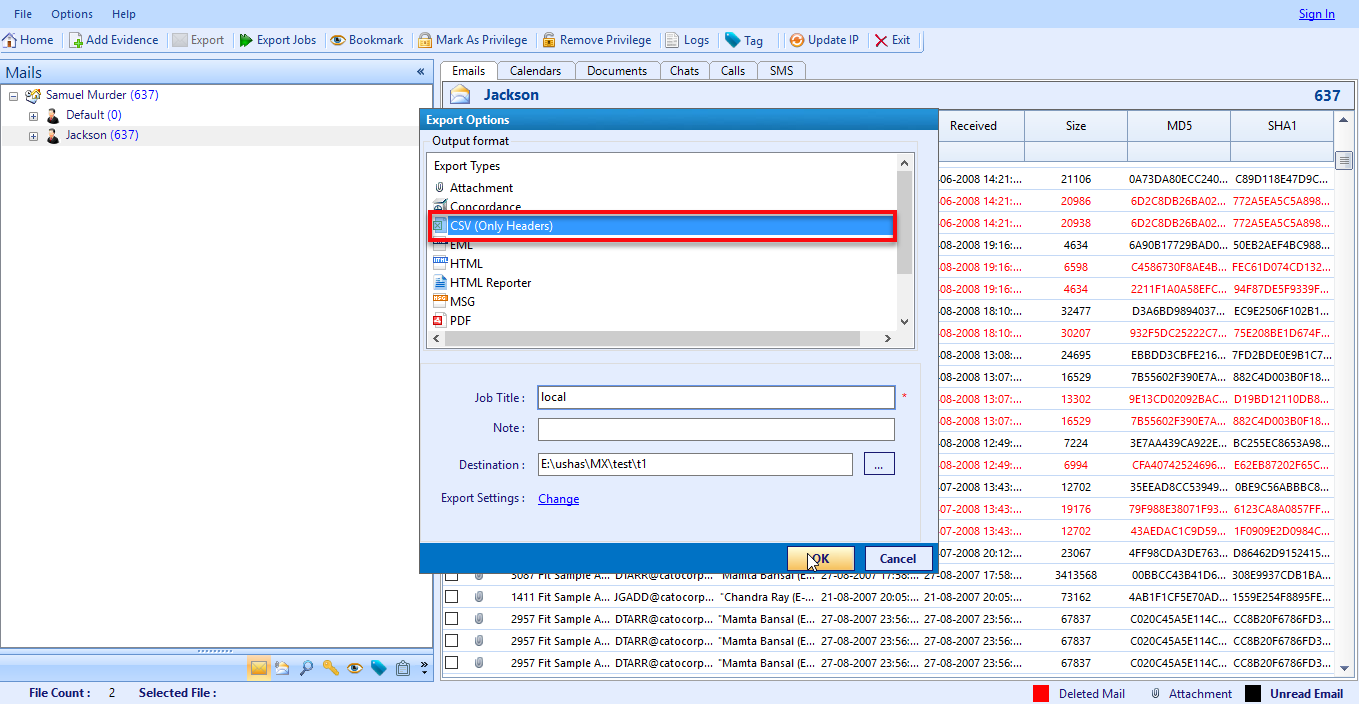Viewport: 1359px width, 704px height.
Task: Select the mail envelope view icon in bottom bar
Action: (x=259, y=668)
